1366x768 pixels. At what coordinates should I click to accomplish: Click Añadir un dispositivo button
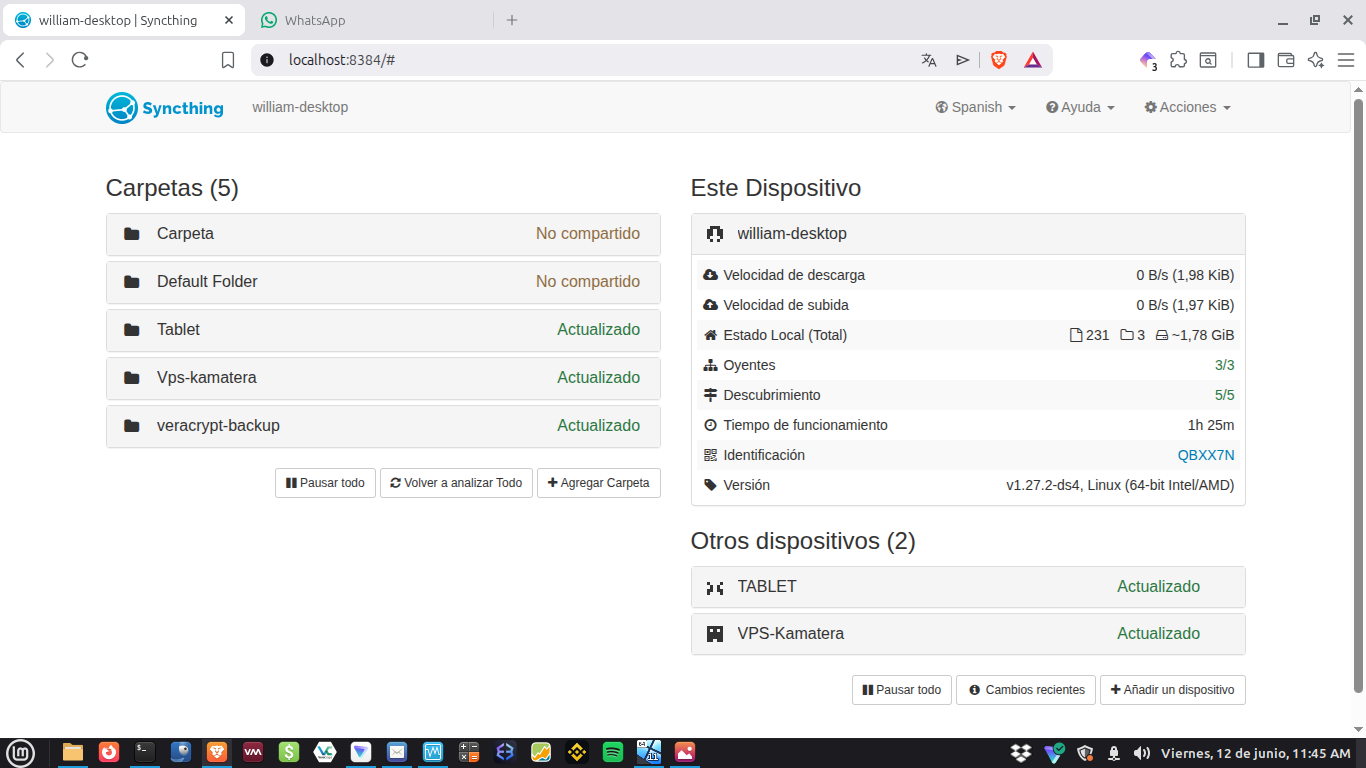pos(1173,690)
